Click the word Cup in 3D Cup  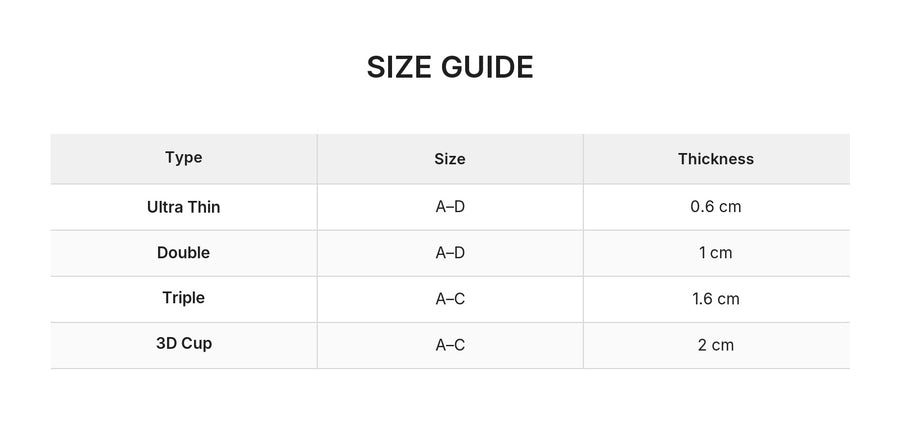click(x=197, y=344)
